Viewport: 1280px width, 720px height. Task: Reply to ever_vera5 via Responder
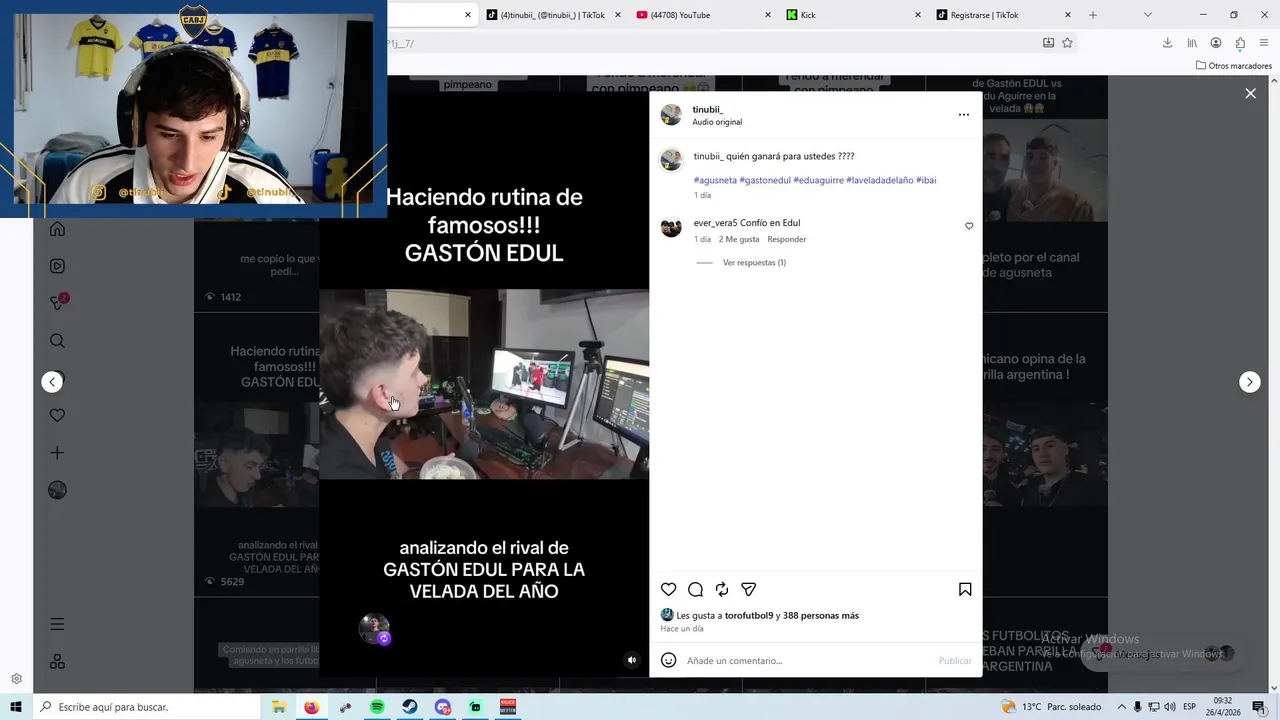coord(787,239)
